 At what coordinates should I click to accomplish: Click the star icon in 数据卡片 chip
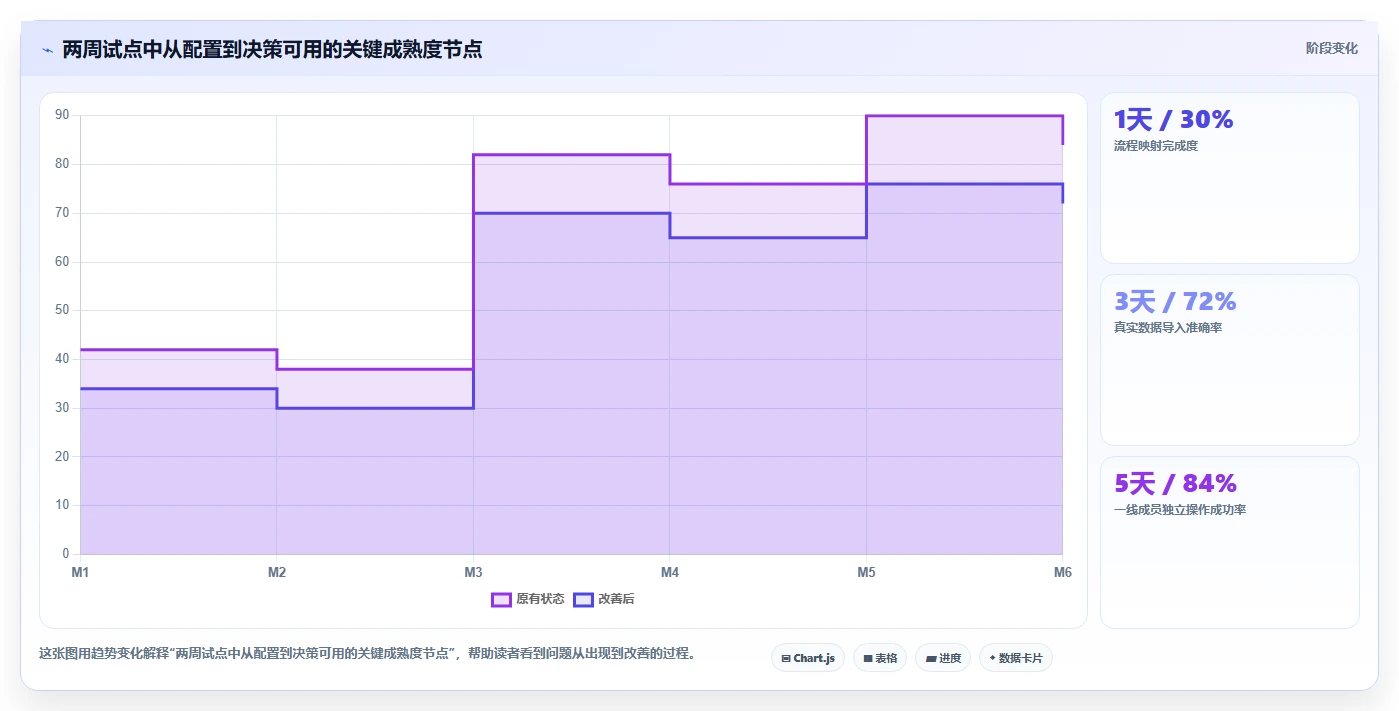992,659
